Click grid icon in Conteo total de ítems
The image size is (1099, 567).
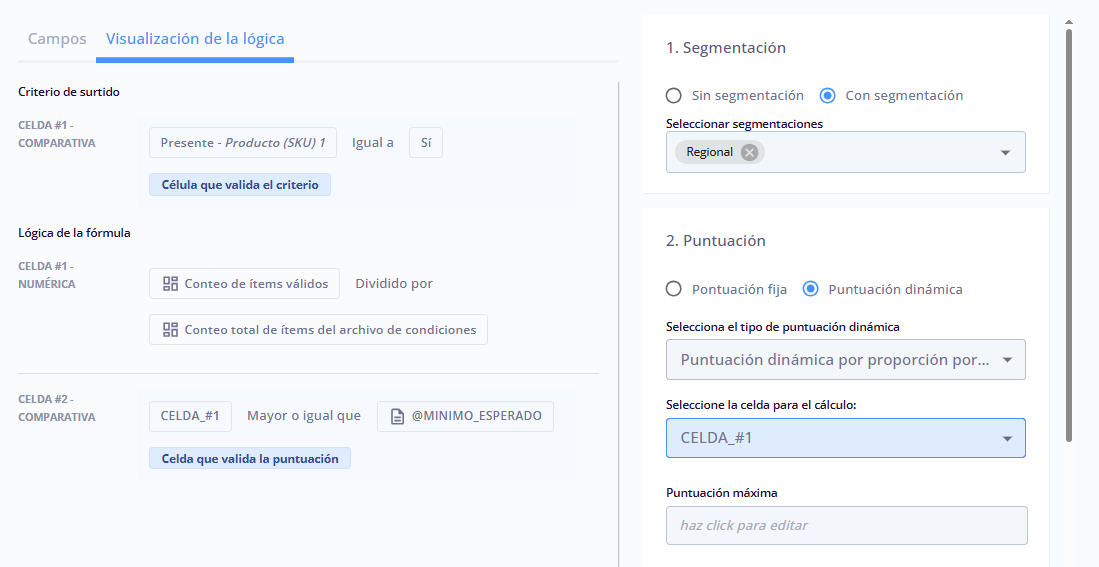170,329
